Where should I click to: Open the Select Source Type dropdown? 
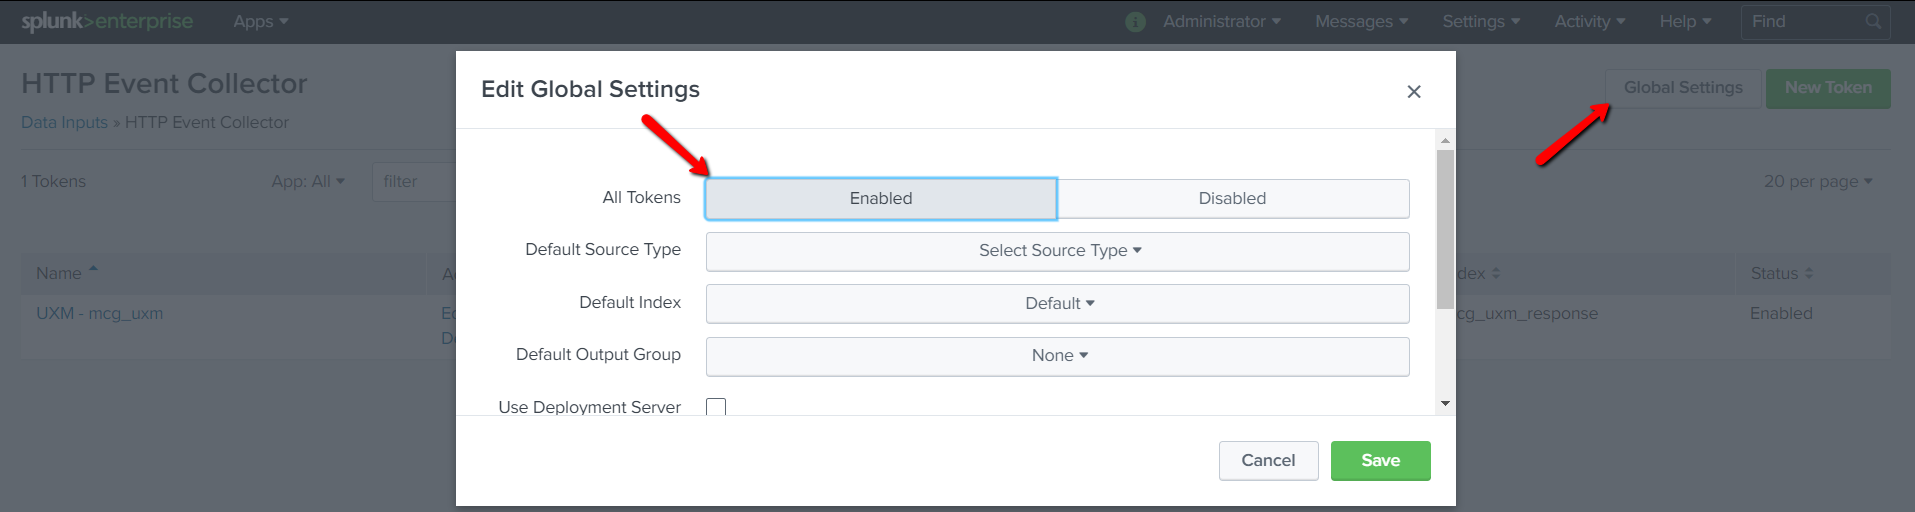[x=1058, y=251]
